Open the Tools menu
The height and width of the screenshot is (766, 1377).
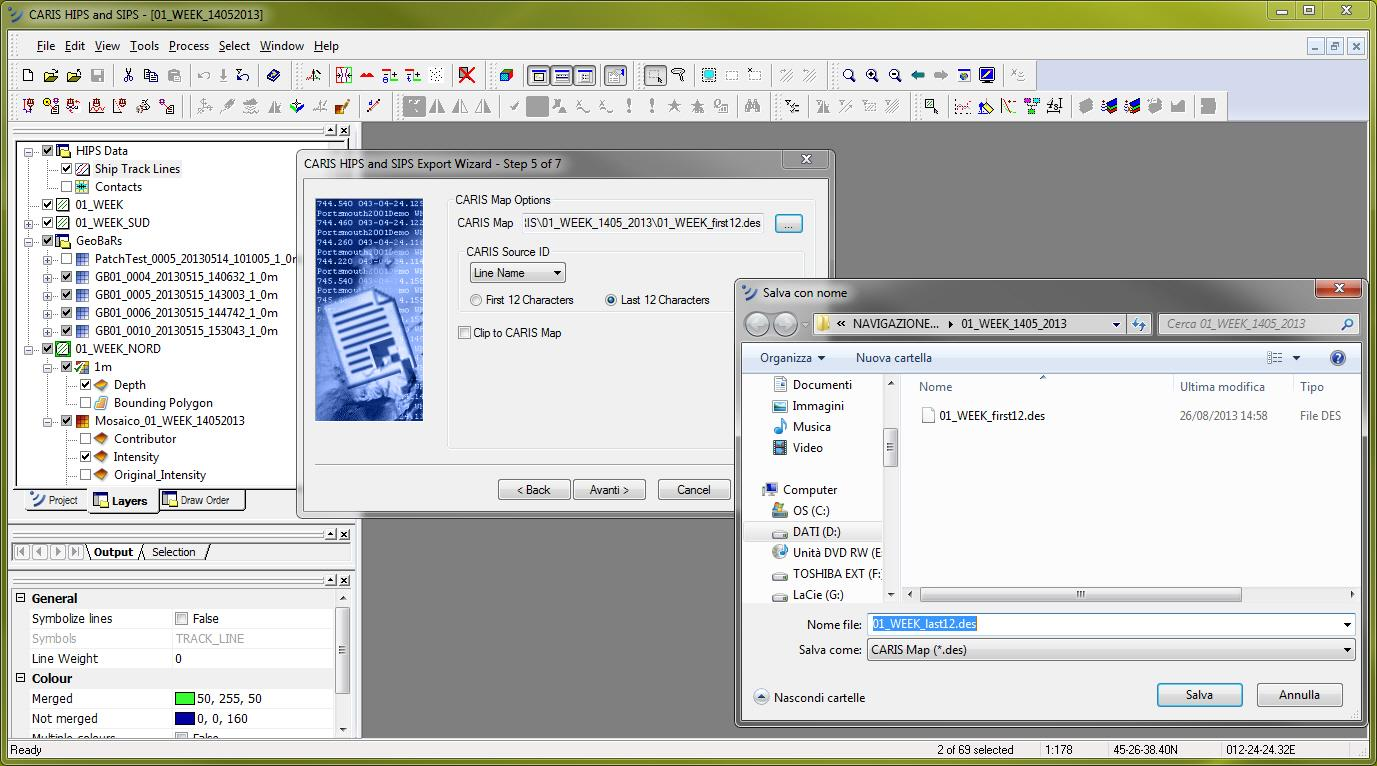click(x=144, y=46)
